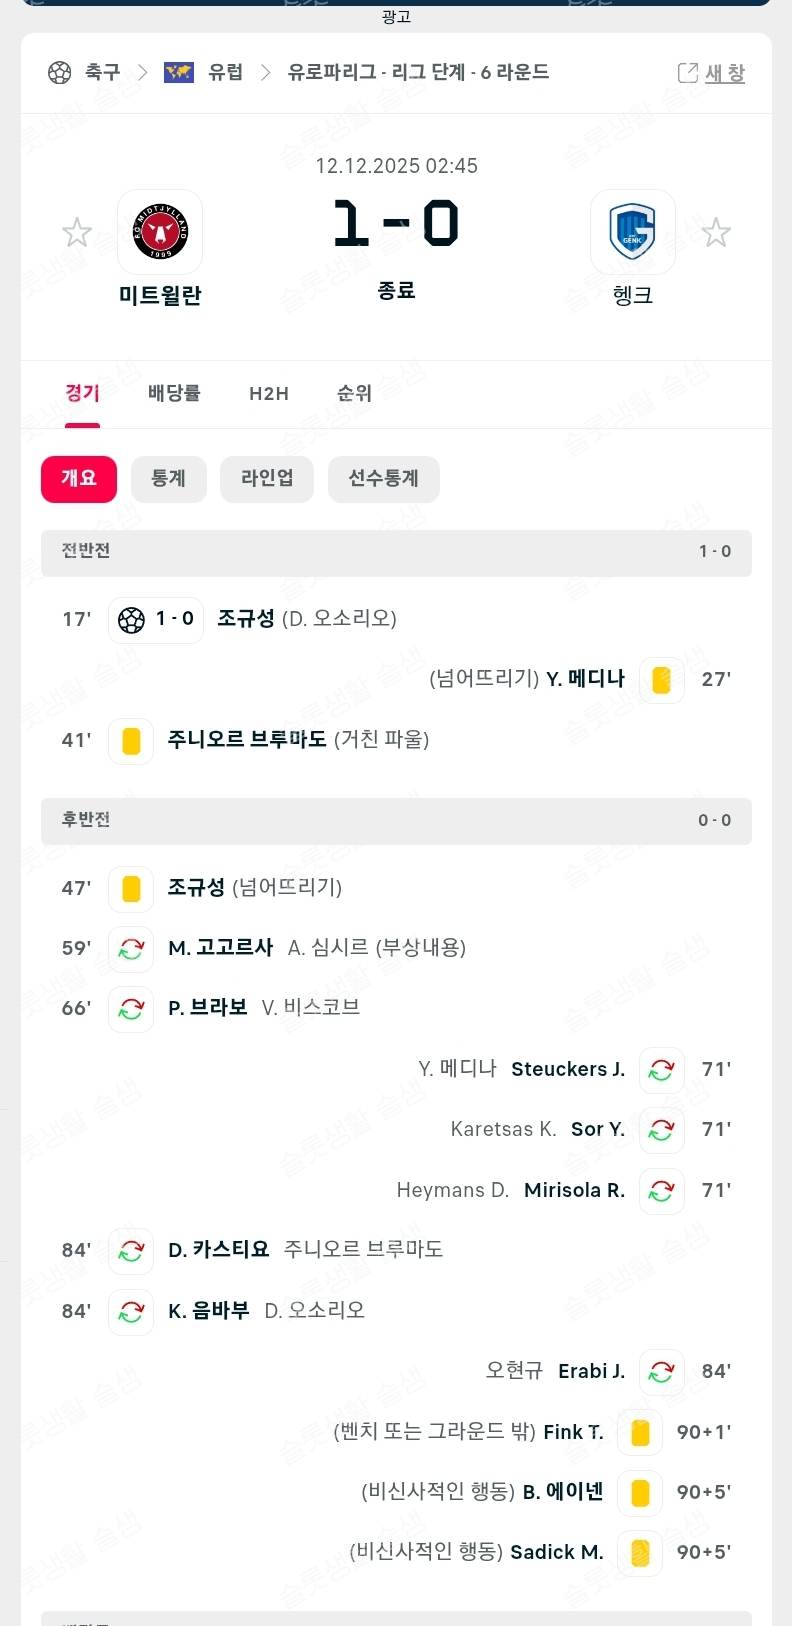Click the yellow card icon at 41'
Screen dimensions: 792x1626
pyautogui.click(x=131, y=741)
